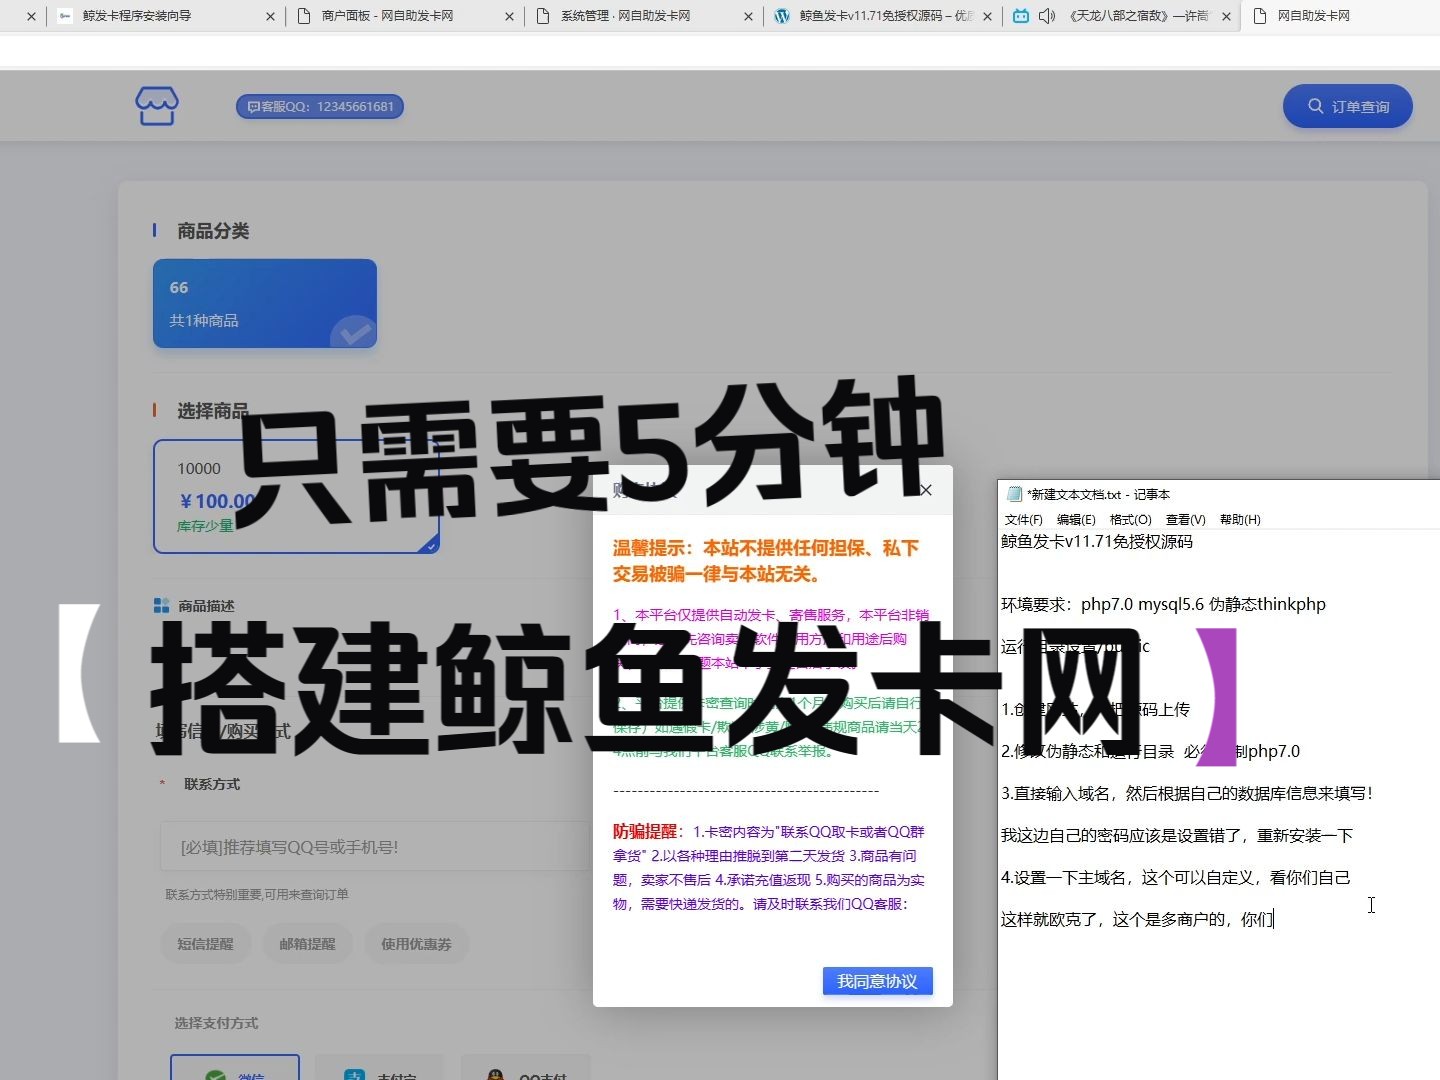Select the 10000 product card
This screenshot has width=1440, height=1080.
(296, 496)
